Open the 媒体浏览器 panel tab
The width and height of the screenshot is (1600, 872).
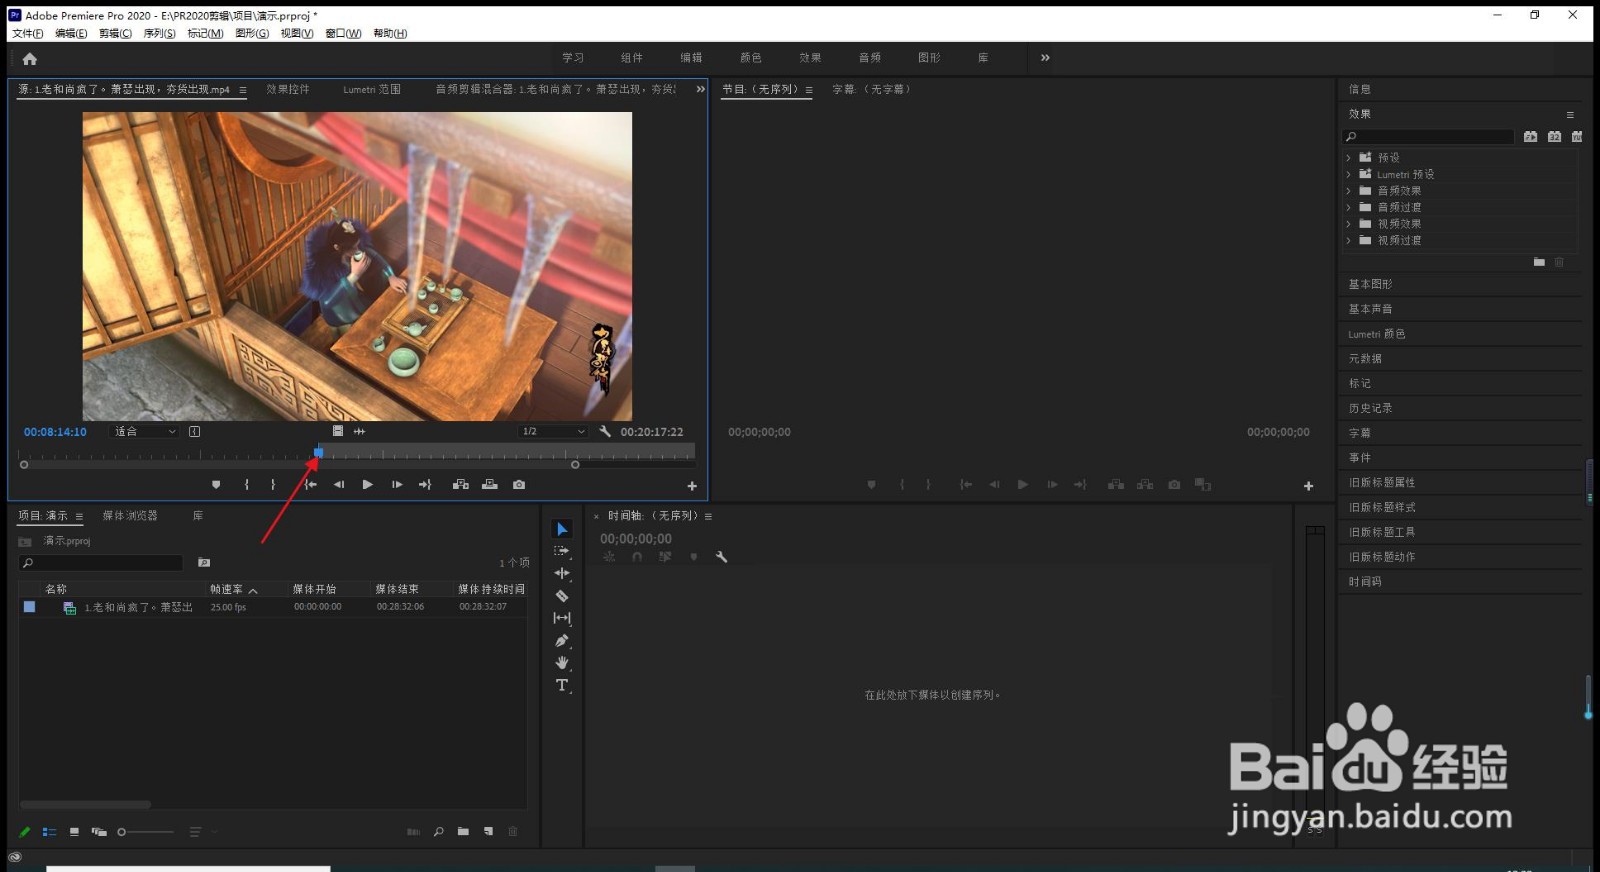tap(130, 516)
